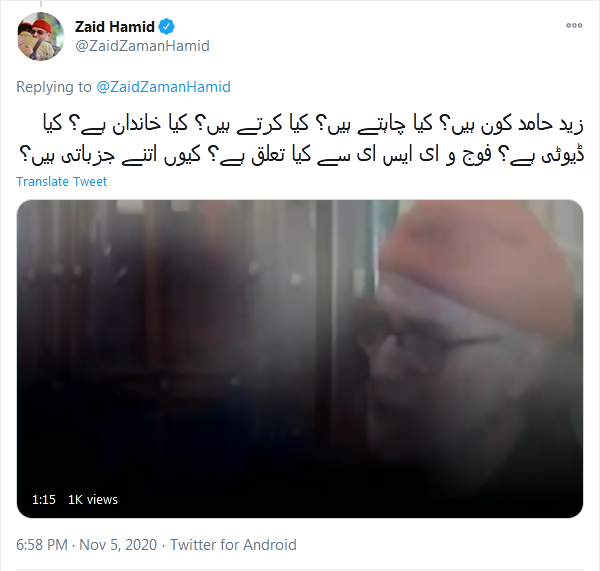Open the Zaid Hamid display name link
Image resolution: width=600 pixels, height=571 pixels.
click(x=114, y=27)
